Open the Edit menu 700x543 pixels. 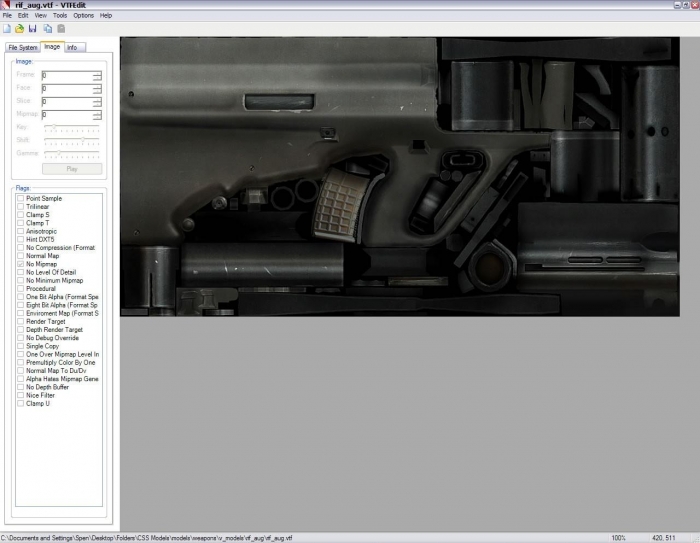point(23,15)
